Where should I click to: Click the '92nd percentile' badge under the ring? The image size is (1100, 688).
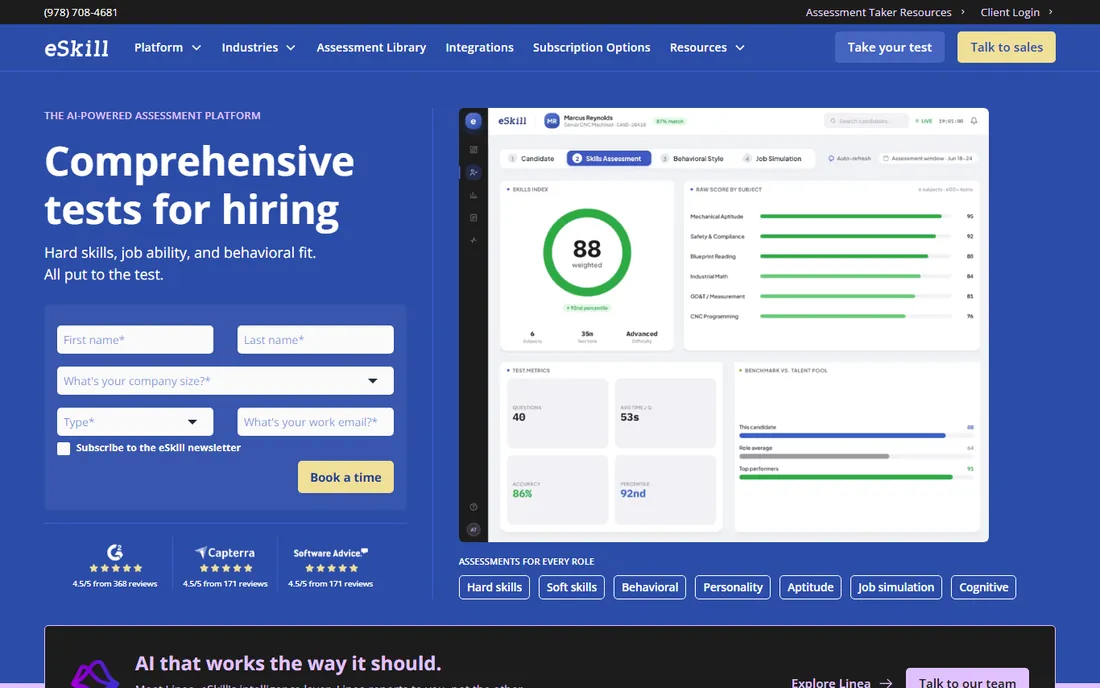pyautogui.click(x=587, y=308)
